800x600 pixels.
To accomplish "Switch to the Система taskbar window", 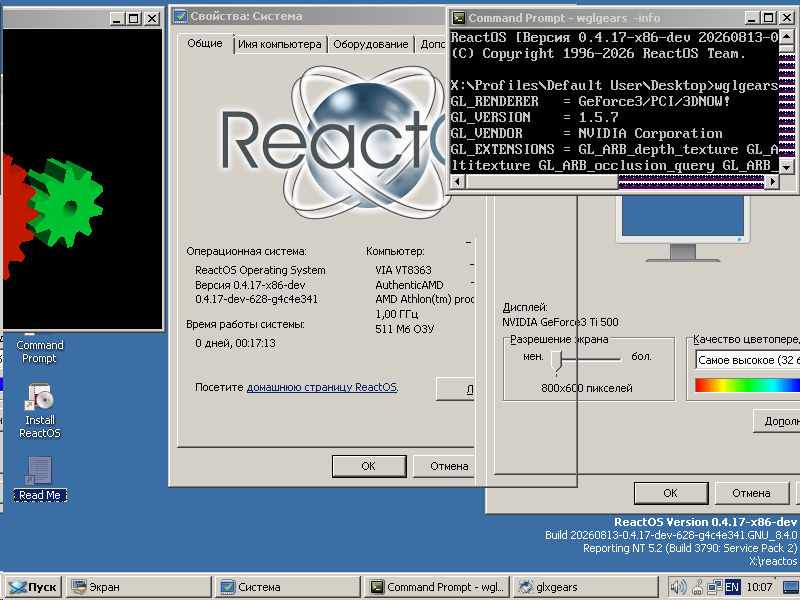I will point(288,587).
